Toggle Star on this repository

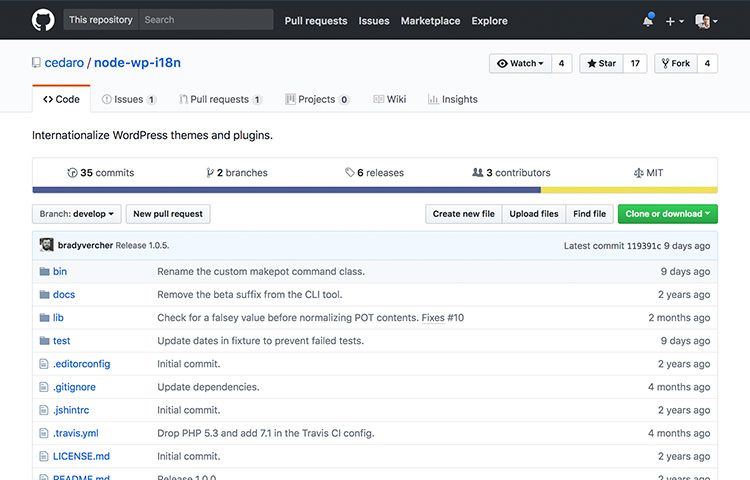[602, 63]
